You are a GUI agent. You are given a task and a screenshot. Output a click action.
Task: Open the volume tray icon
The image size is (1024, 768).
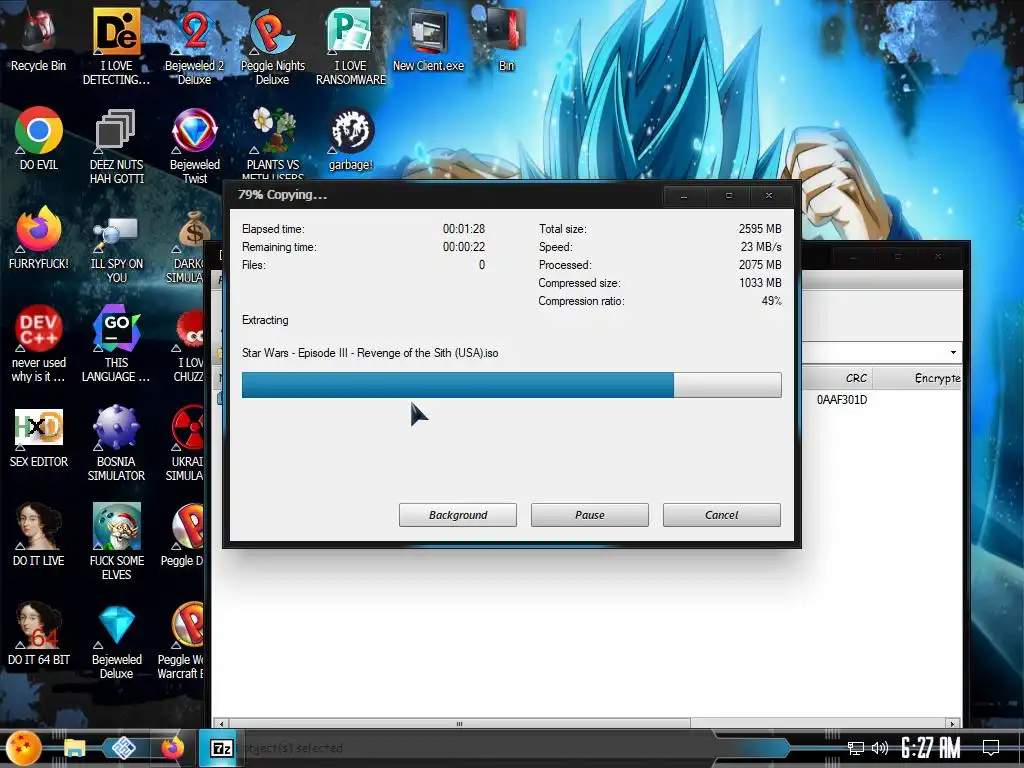pyautogui.click(x=880, y=748)
